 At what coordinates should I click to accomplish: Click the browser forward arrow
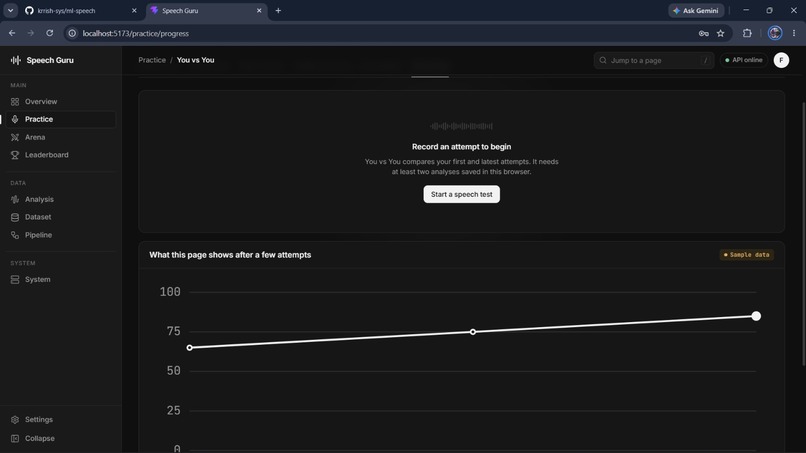click(31, 33)
